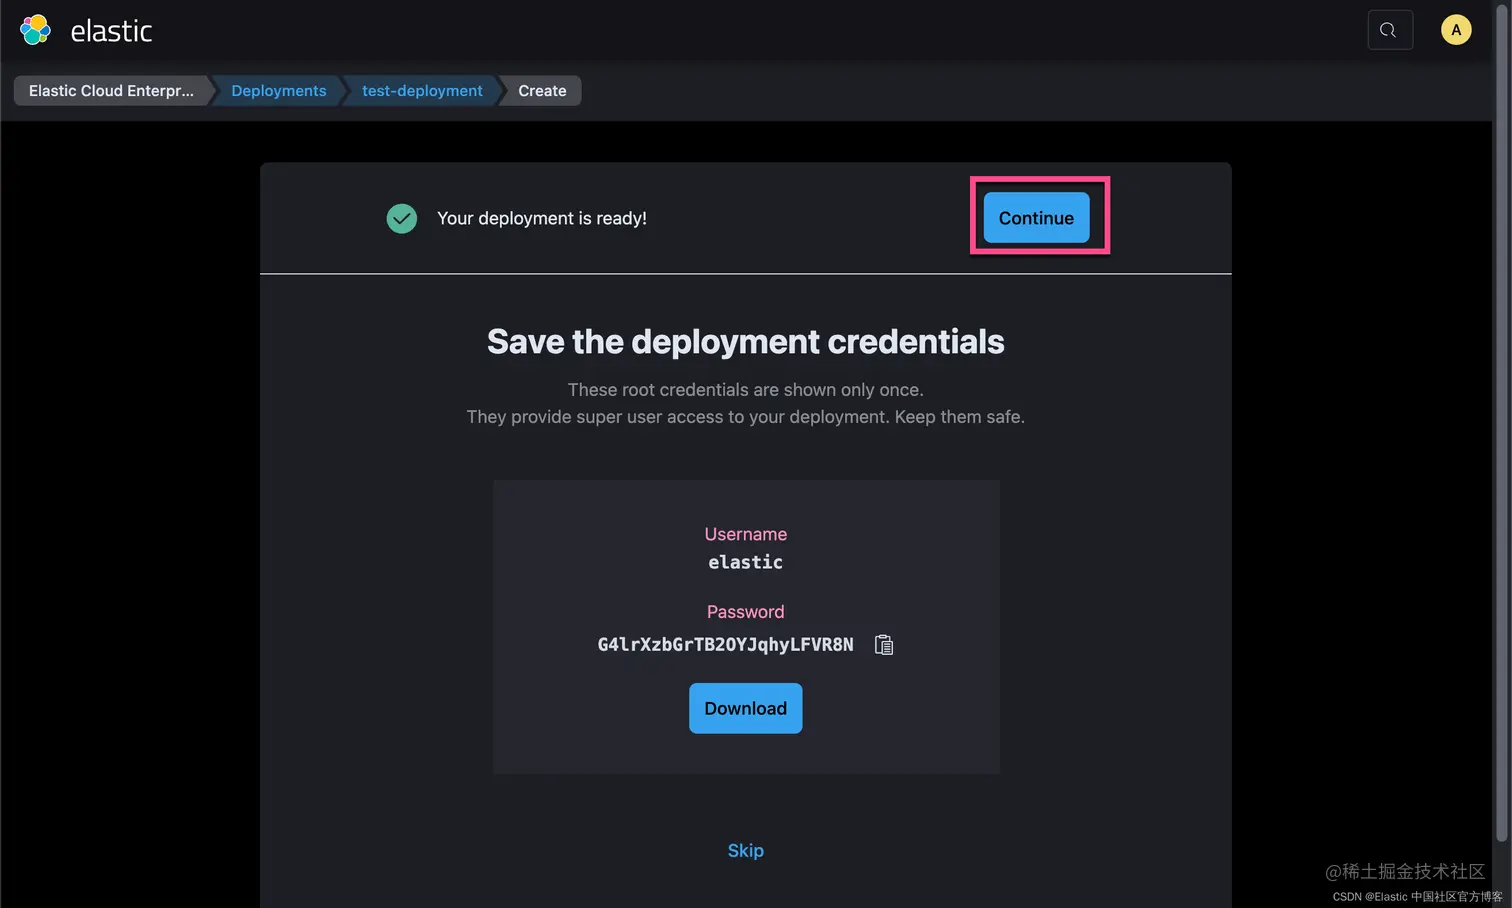Open the user avatar menu 'A'

click(x=1456, y=30)
